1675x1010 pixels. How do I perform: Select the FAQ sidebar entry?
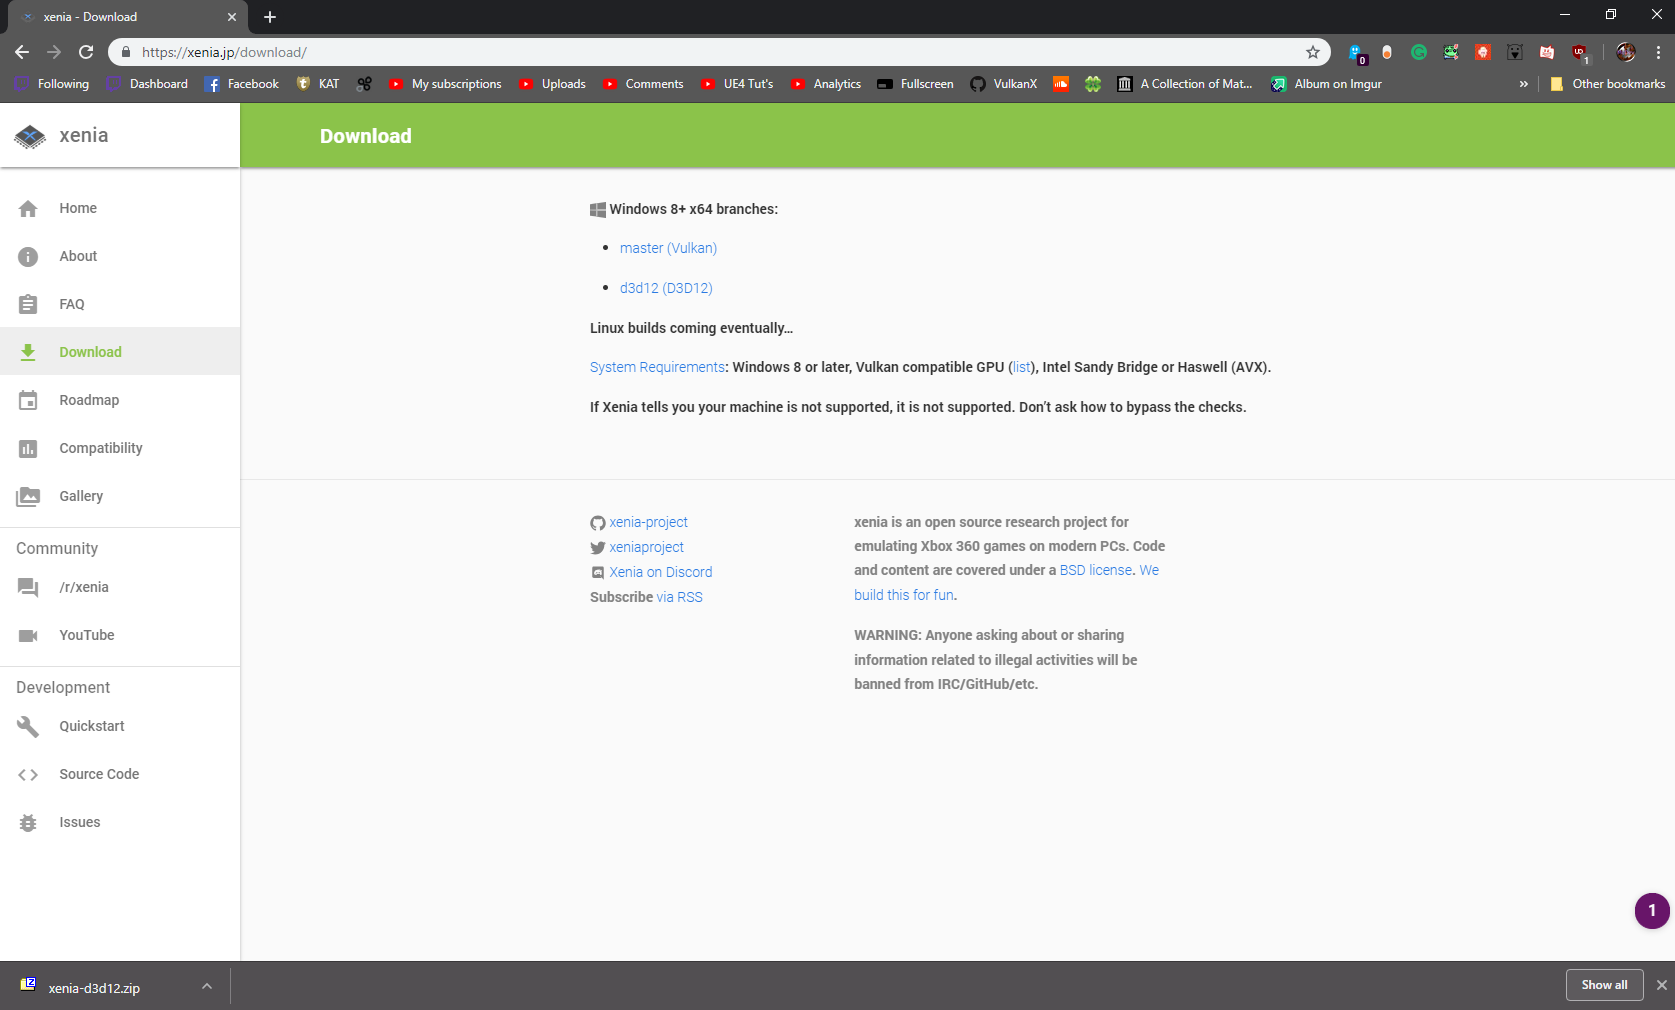tap(120, 304)
